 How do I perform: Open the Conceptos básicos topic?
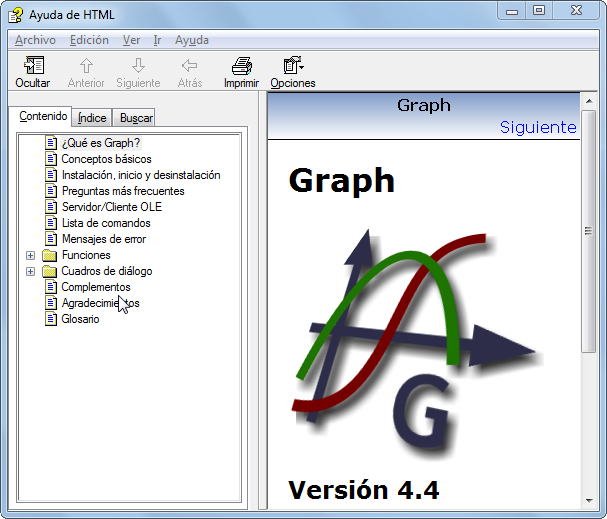(x=106, y=159)
